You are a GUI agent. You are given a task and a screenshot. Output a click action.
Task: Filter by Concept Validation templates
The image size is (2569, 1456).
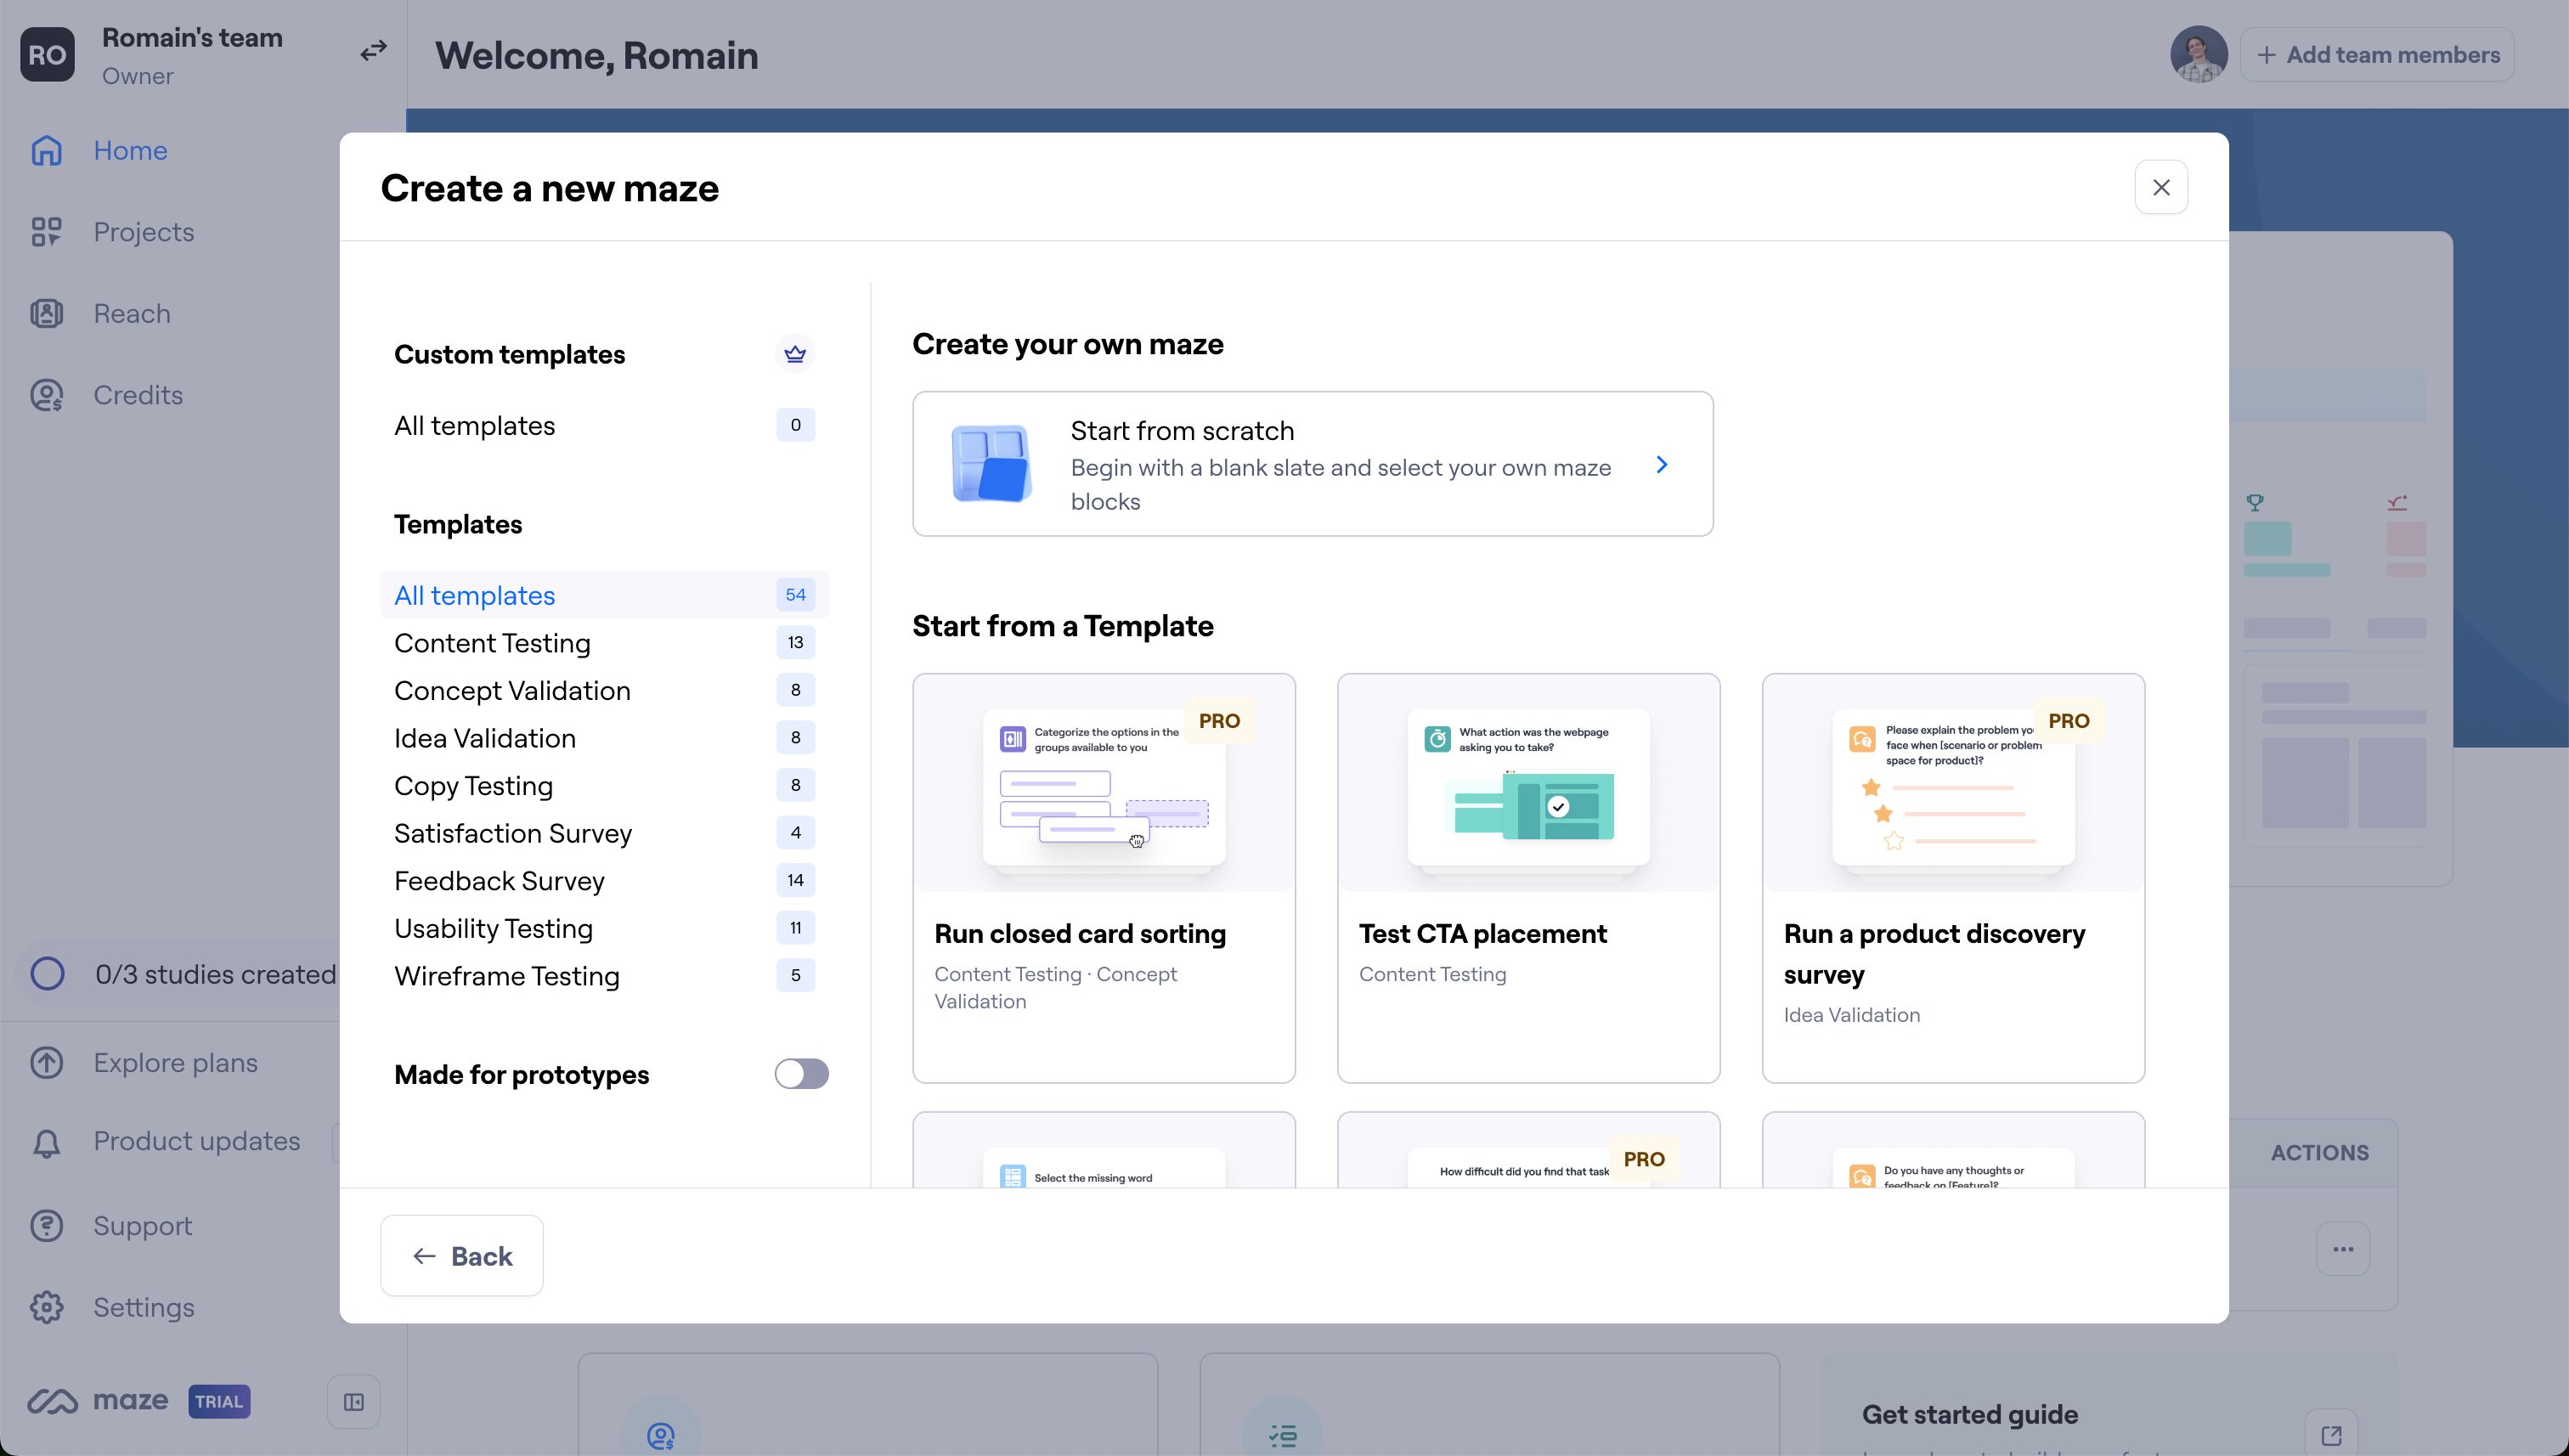tap(604, 690)
